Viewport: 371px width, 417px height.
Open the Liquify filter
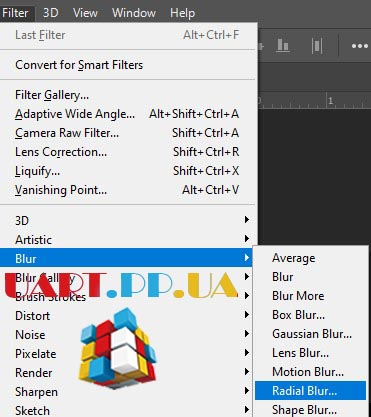(x=128, y=171)
